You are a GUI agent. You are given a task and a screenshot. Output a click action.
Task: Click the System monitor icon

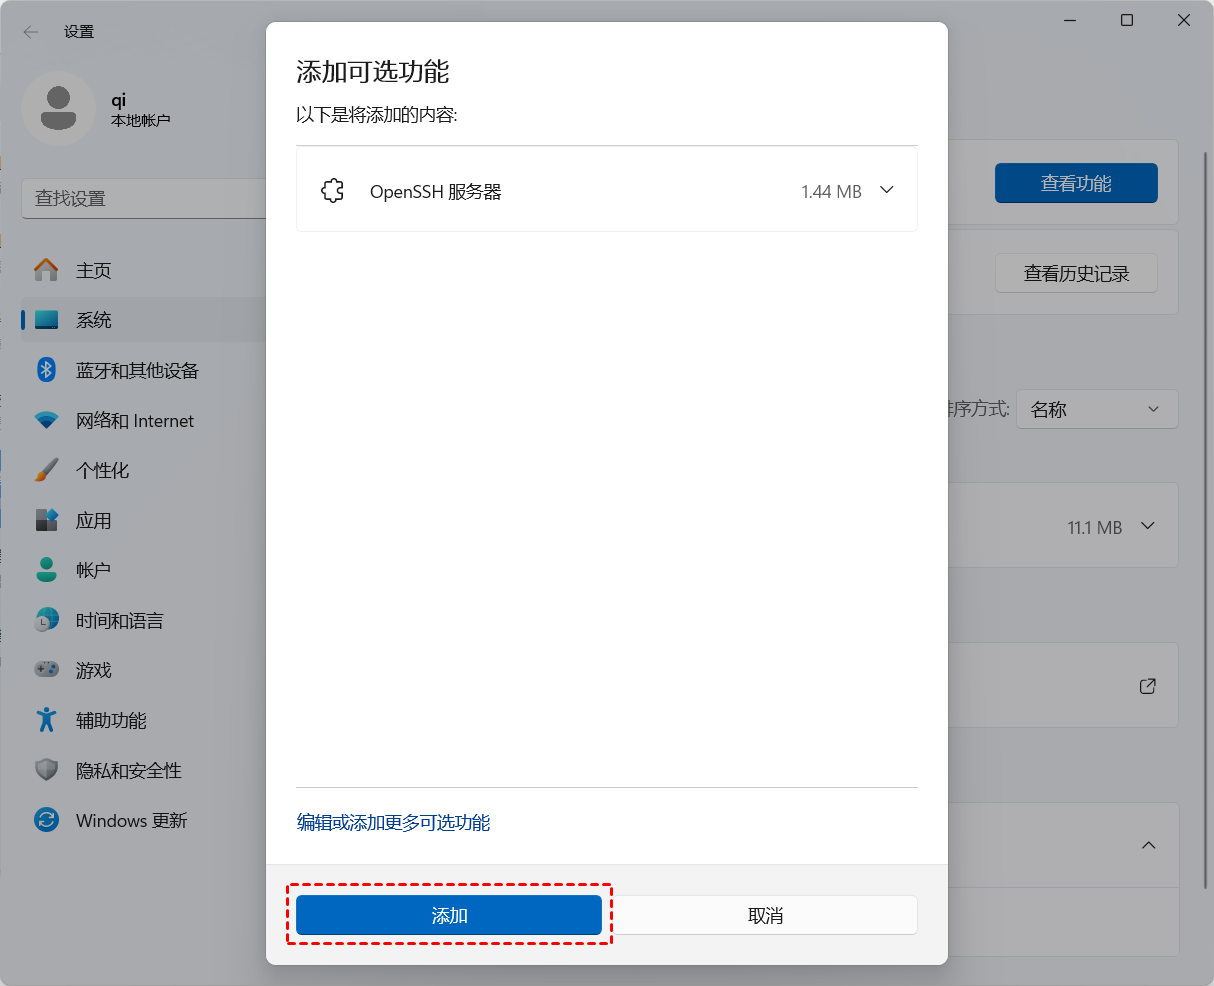pos(46,320)
